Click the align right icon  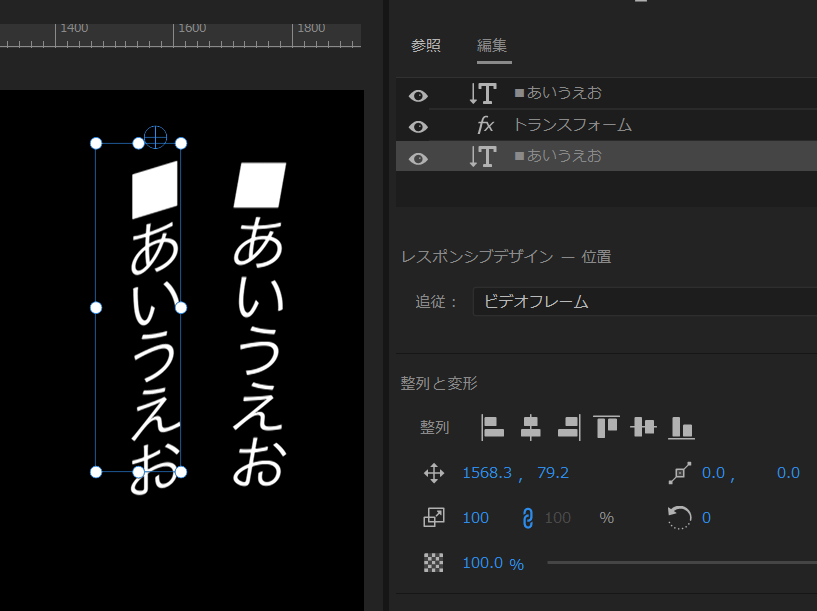[x=569, y=428]
